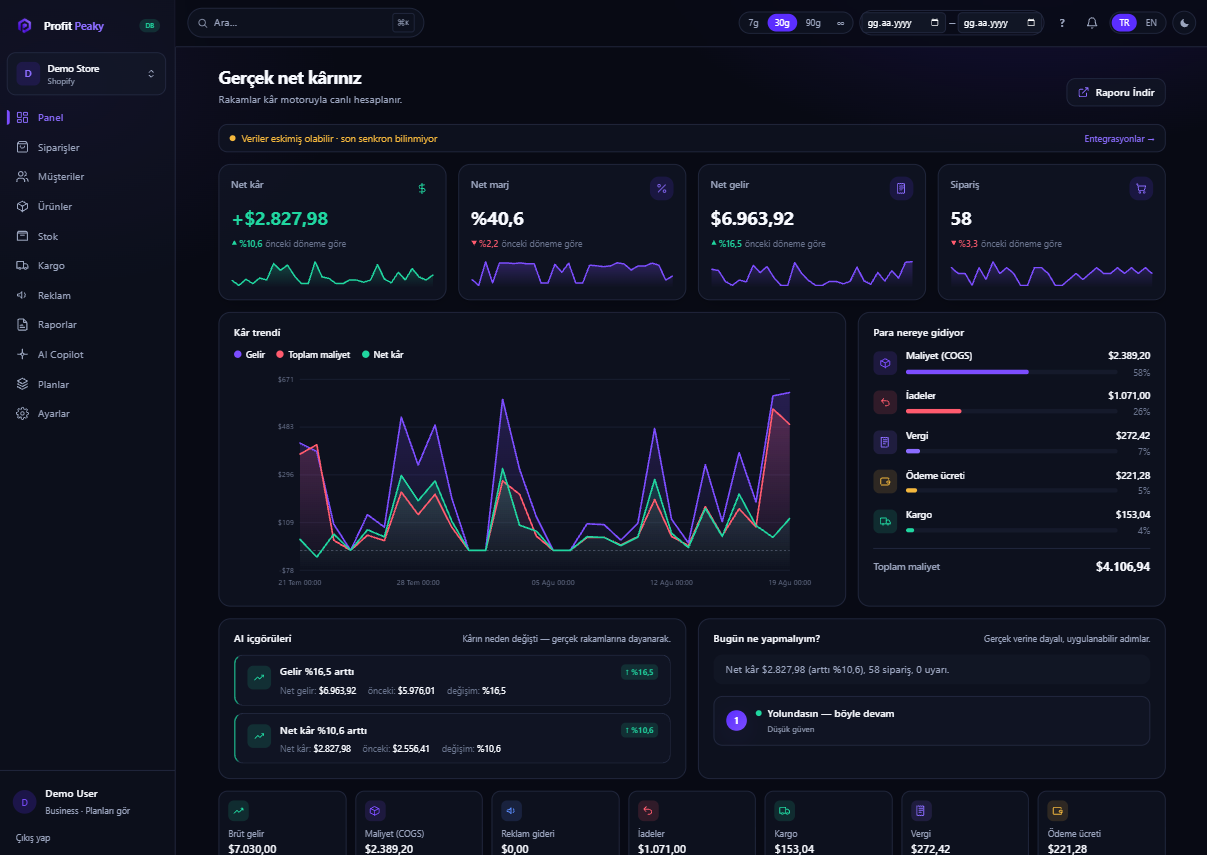Click the trend icon beside Gelir %16,5 arttı
Screen dimensions: 1207x855
click(259, 678)
